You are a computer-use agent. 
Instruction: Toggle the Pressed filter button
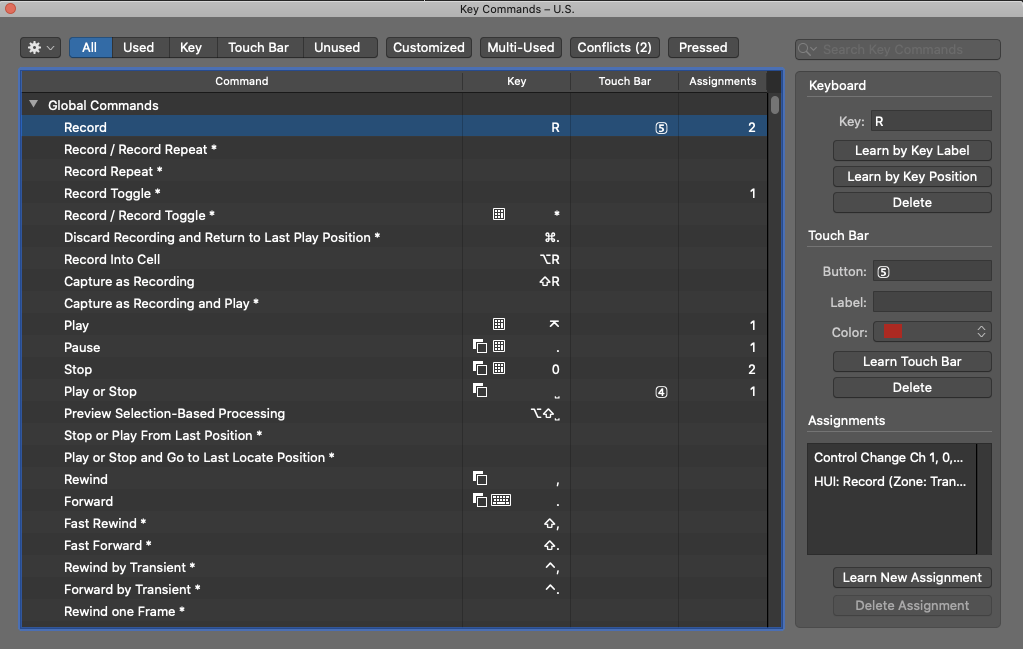703,47
